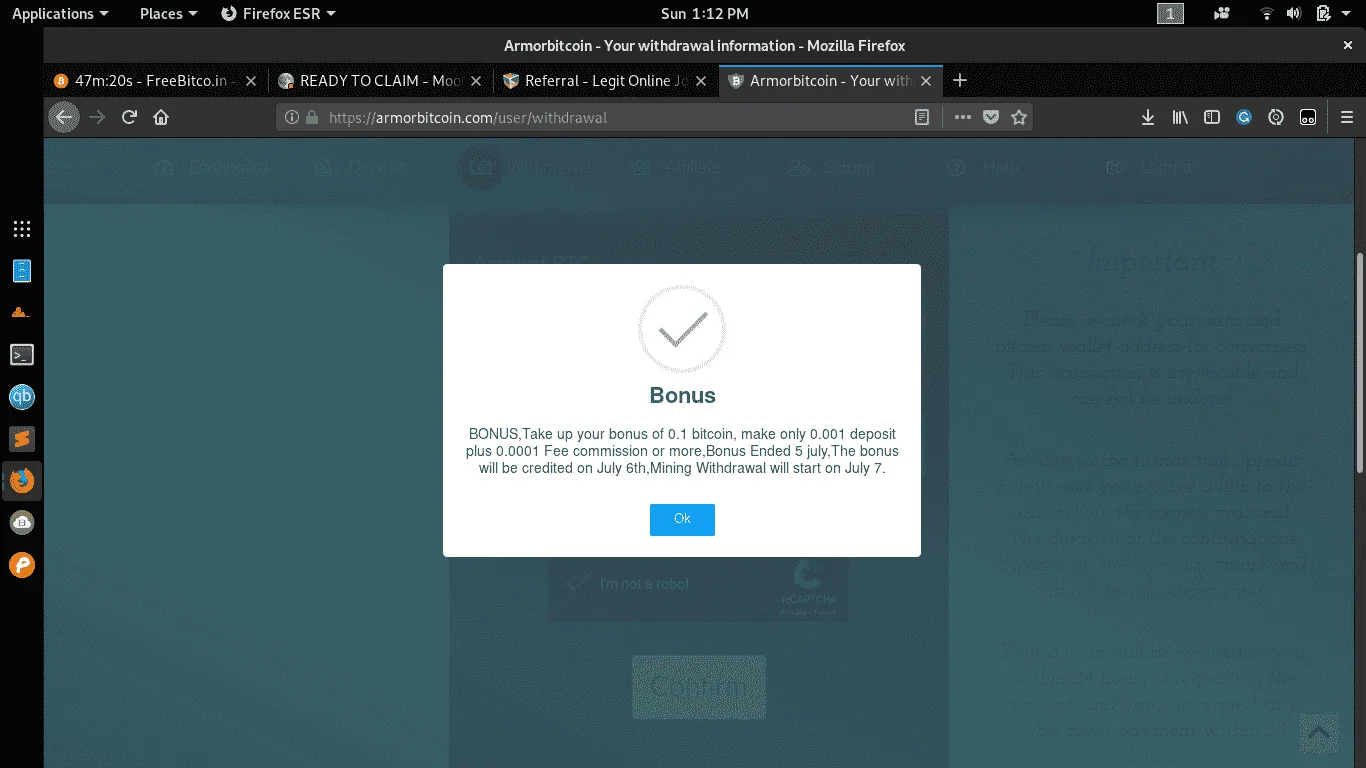Open Sublime Text from dock
Viewport: 1366px width, 768px height.
click(22, 438)
